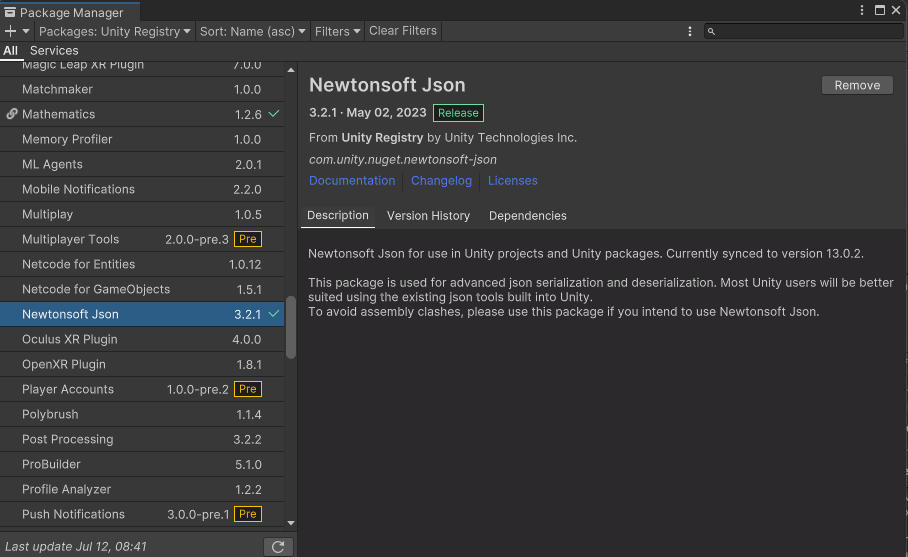The image size is (908, 557).
Task: Open the Changelog link
Action: [x=441, y=181]
